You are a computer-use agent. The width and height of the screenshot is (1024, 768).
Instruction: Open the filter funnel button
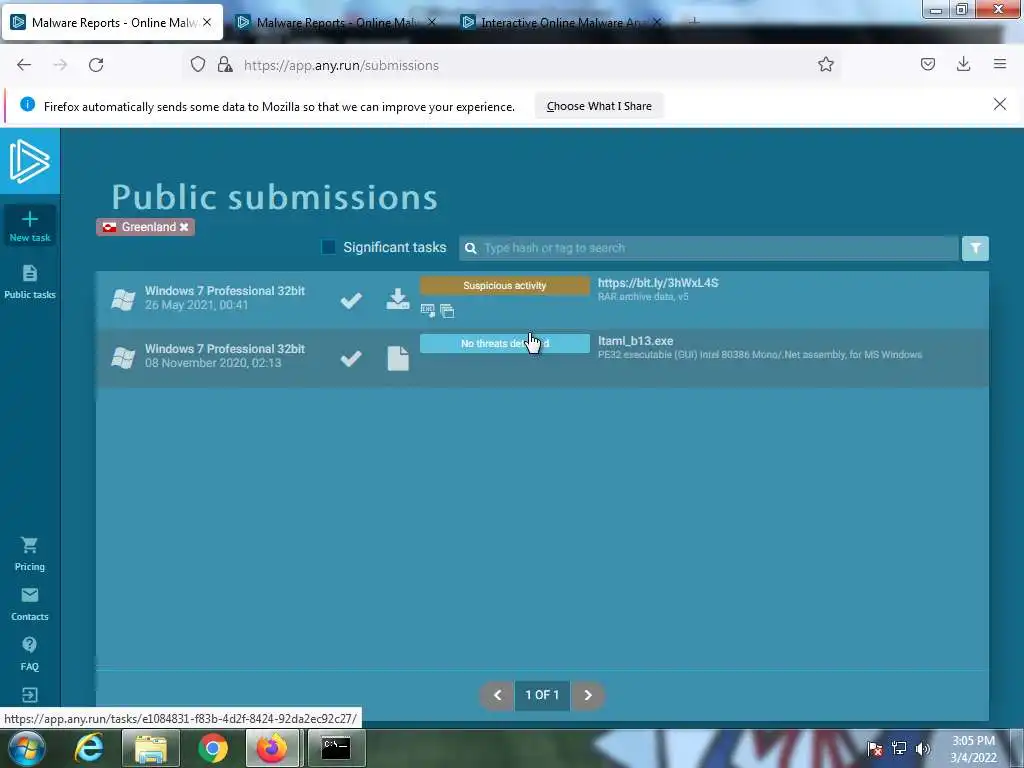point(975,248)
